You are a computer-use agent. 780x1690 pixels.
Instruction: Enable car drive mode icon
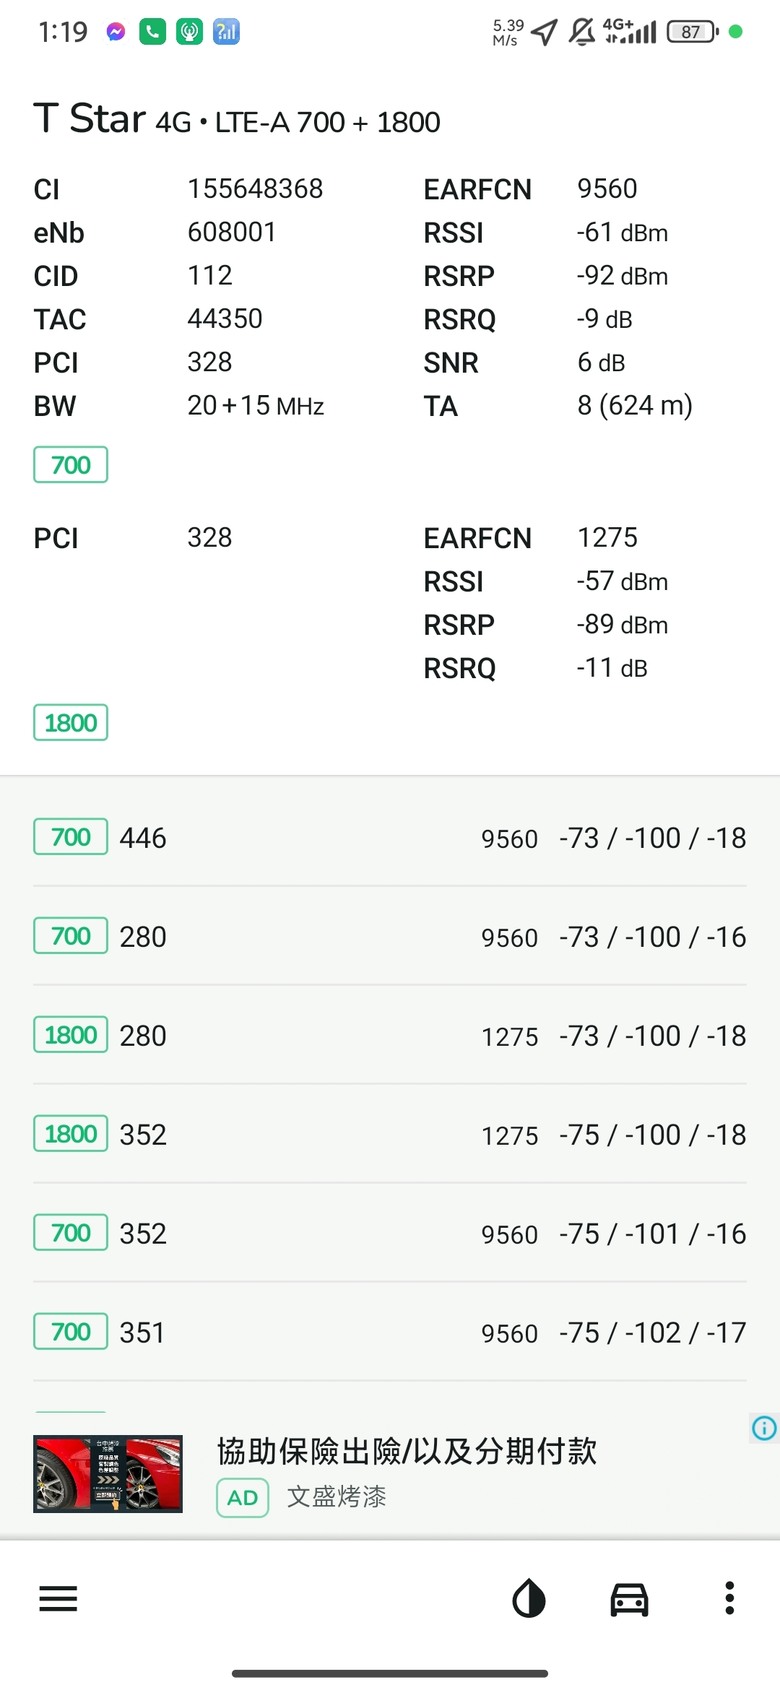click(x=629, y=1599)
